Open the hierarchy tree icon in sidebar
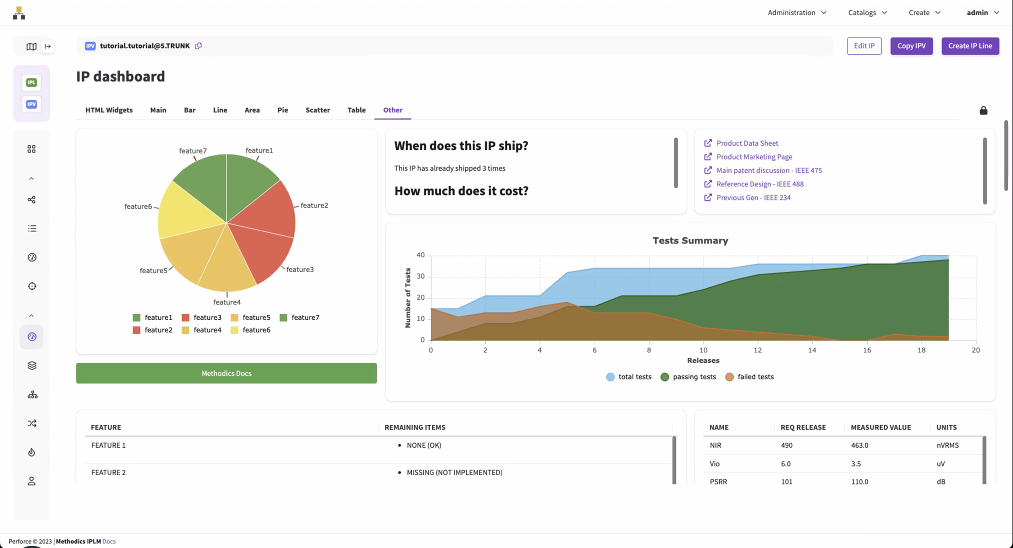Screen dimensions: 1013x548 pos(32,395)
